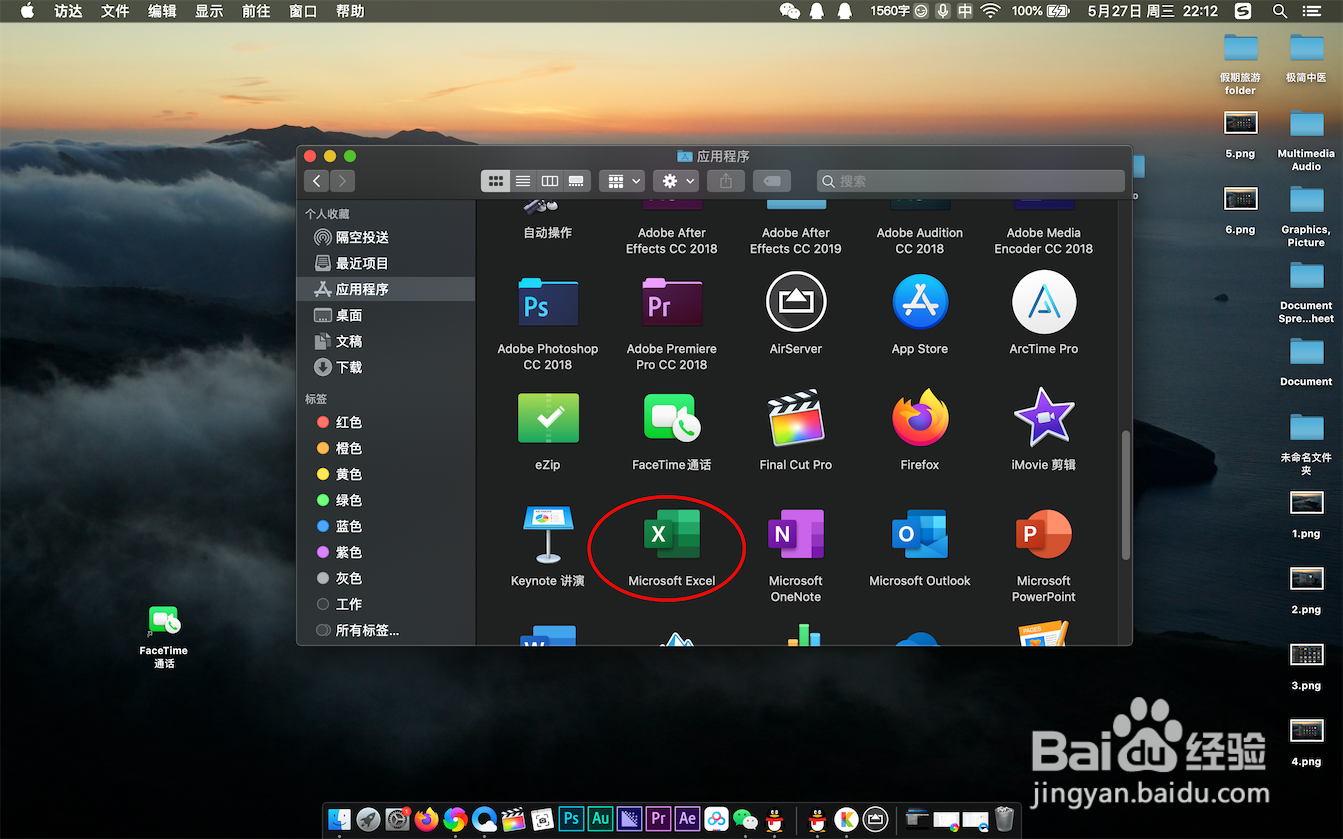Open Spotlight search in menu bar
This screenshot has width=1343, height=839.
[1279, 11]
